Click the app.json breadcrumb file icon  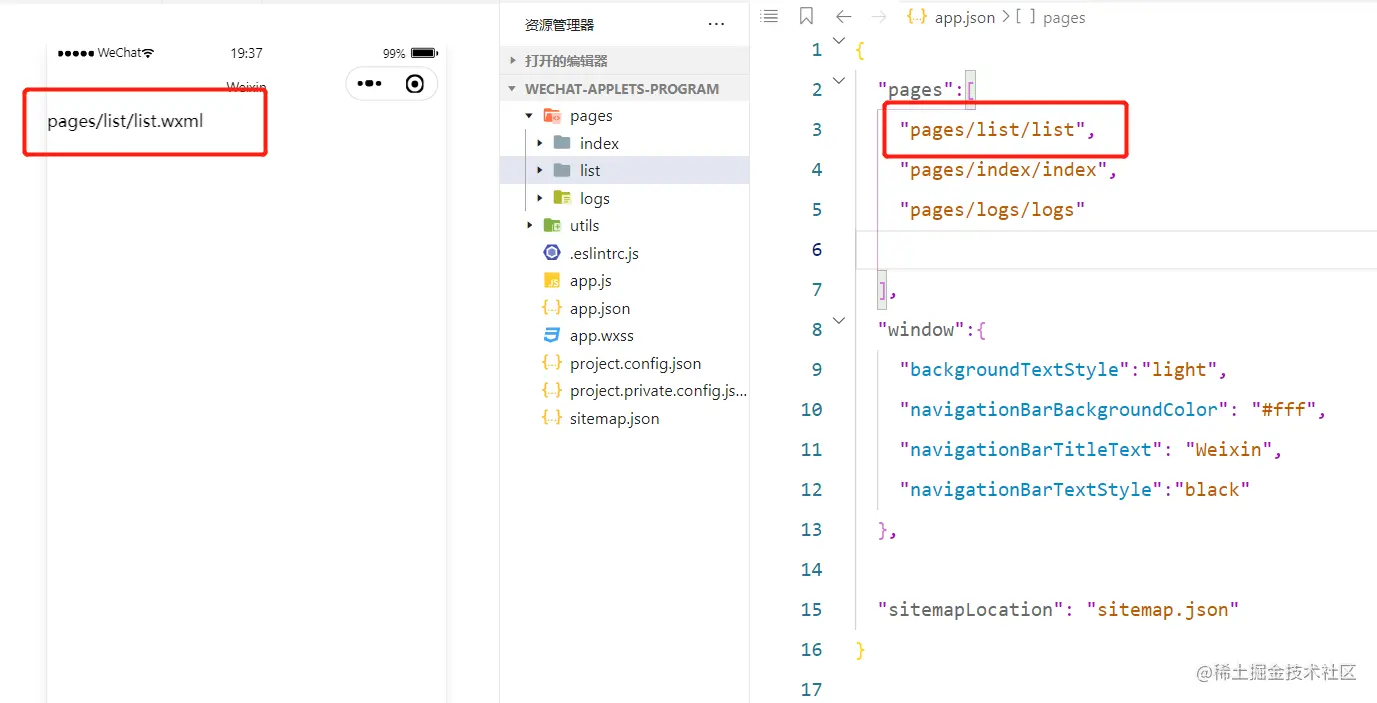click(x=915, y=17)
